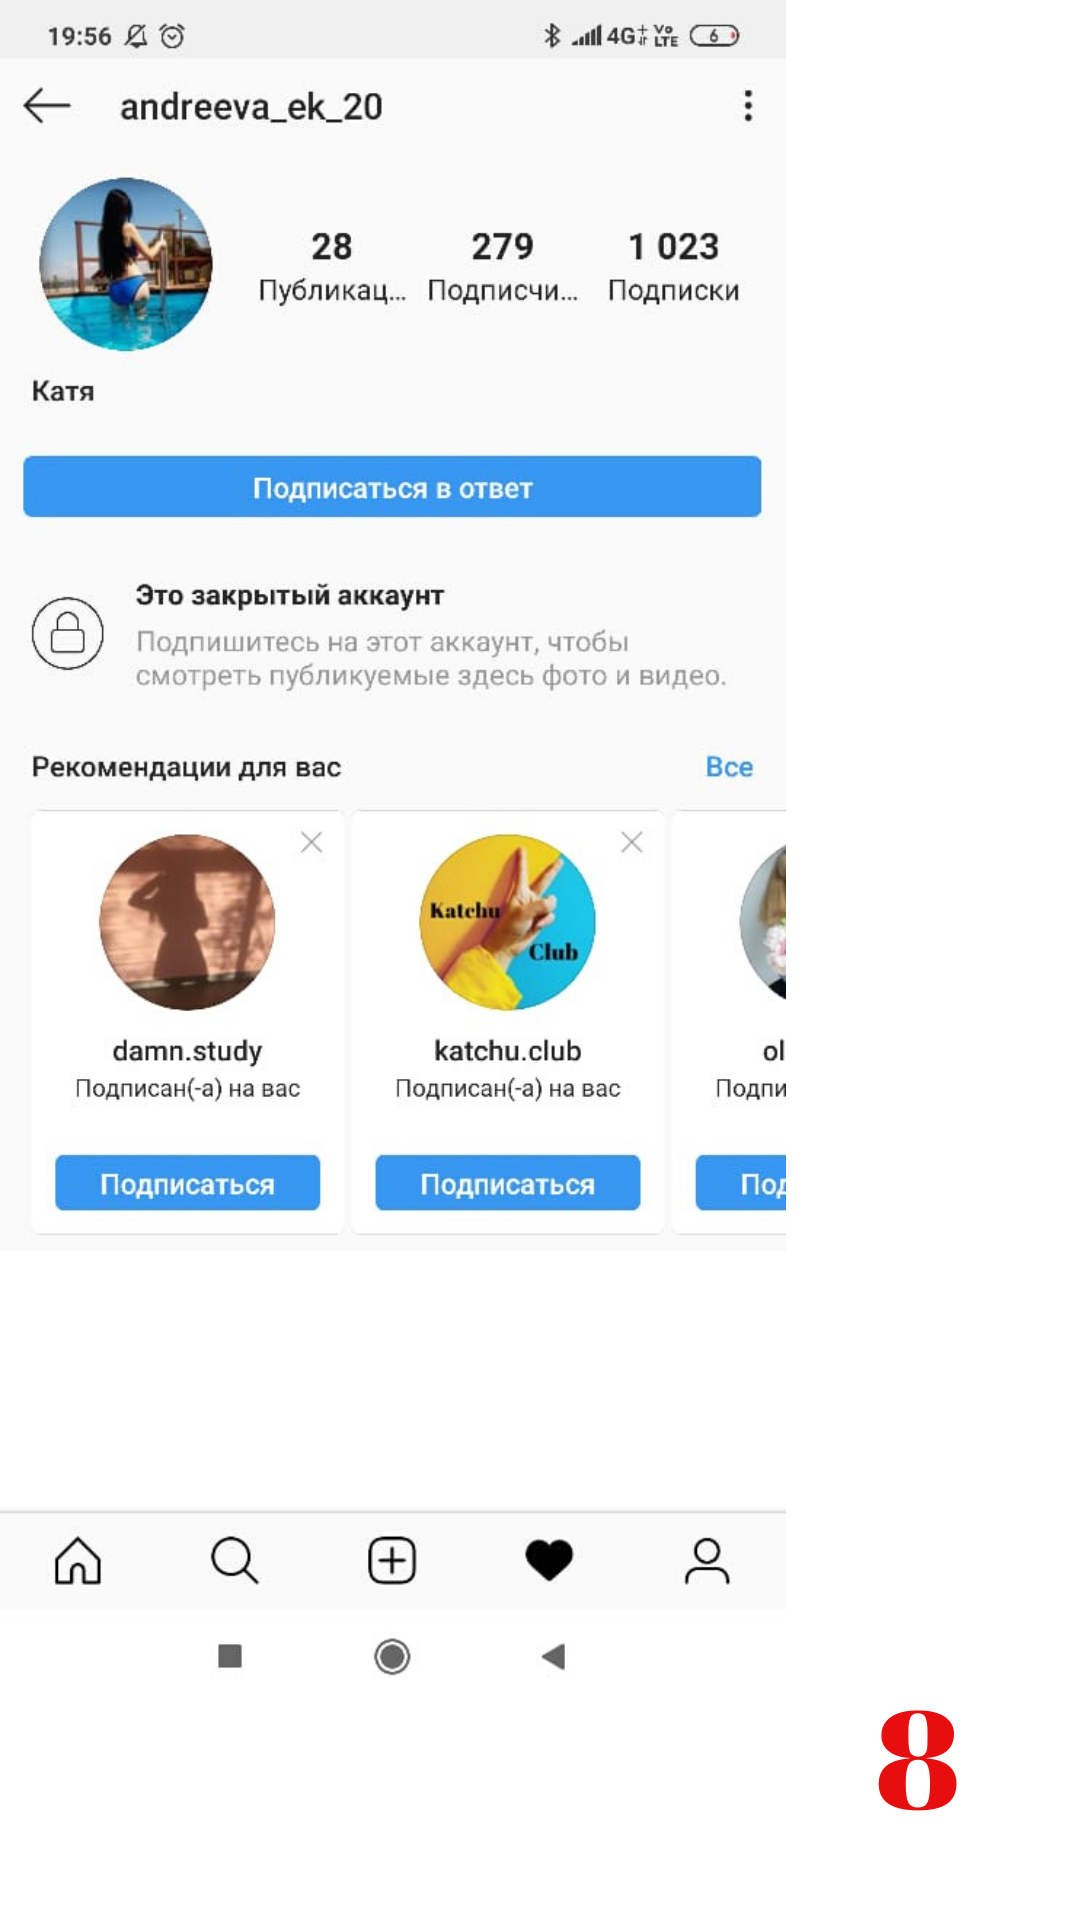1080x1920 pixels.
Task: Tap the Android square recents button
Action: coord(230,1657)
